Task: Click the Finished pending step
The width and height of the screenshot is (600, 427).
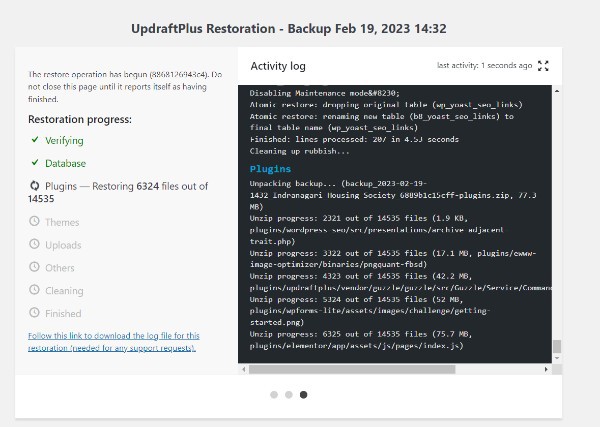Action: click(63, 314)
